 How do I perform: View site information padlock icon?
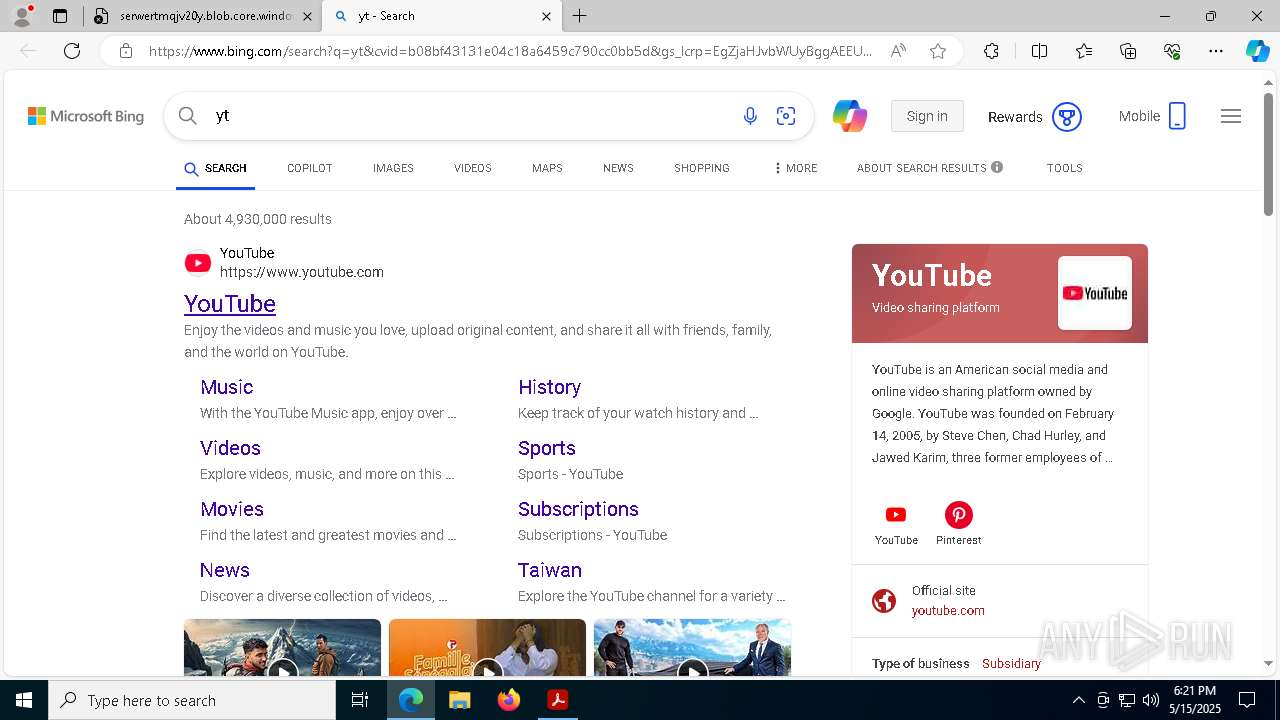(x=126, y=51)
